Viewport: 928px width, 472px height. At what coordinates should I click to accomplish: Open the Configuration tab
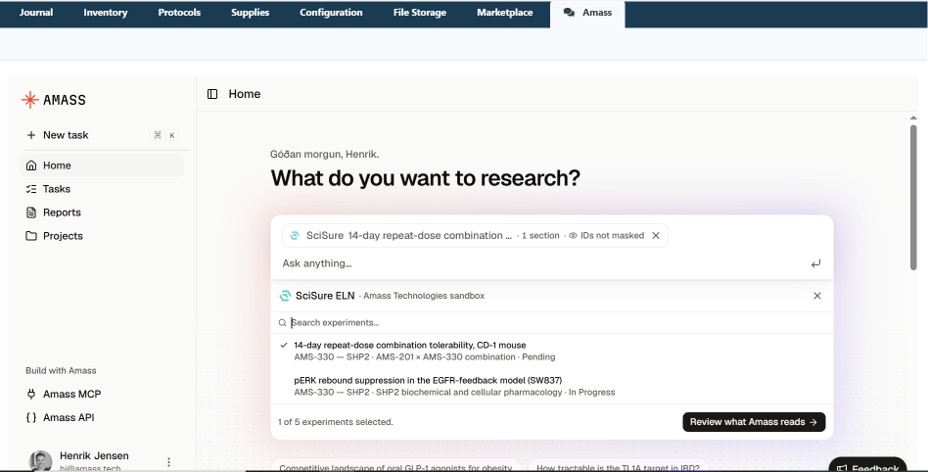pyautogui.click(x=331, y=12)
